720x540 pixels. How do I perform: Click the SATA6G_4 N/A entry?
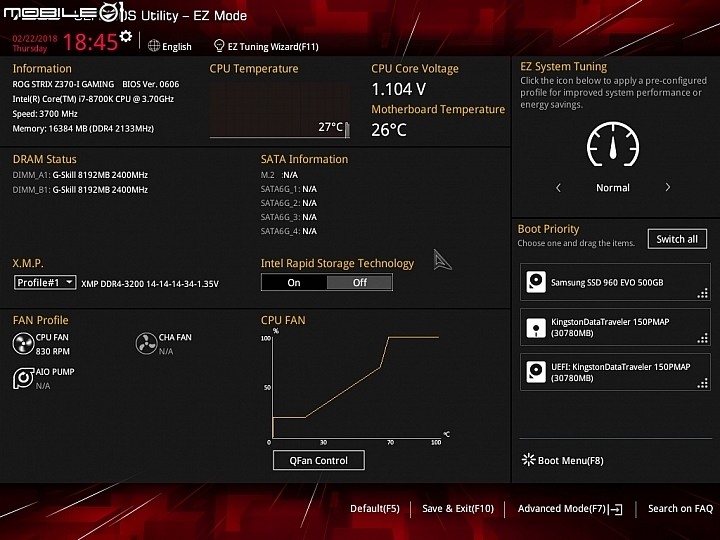point(289,231)
